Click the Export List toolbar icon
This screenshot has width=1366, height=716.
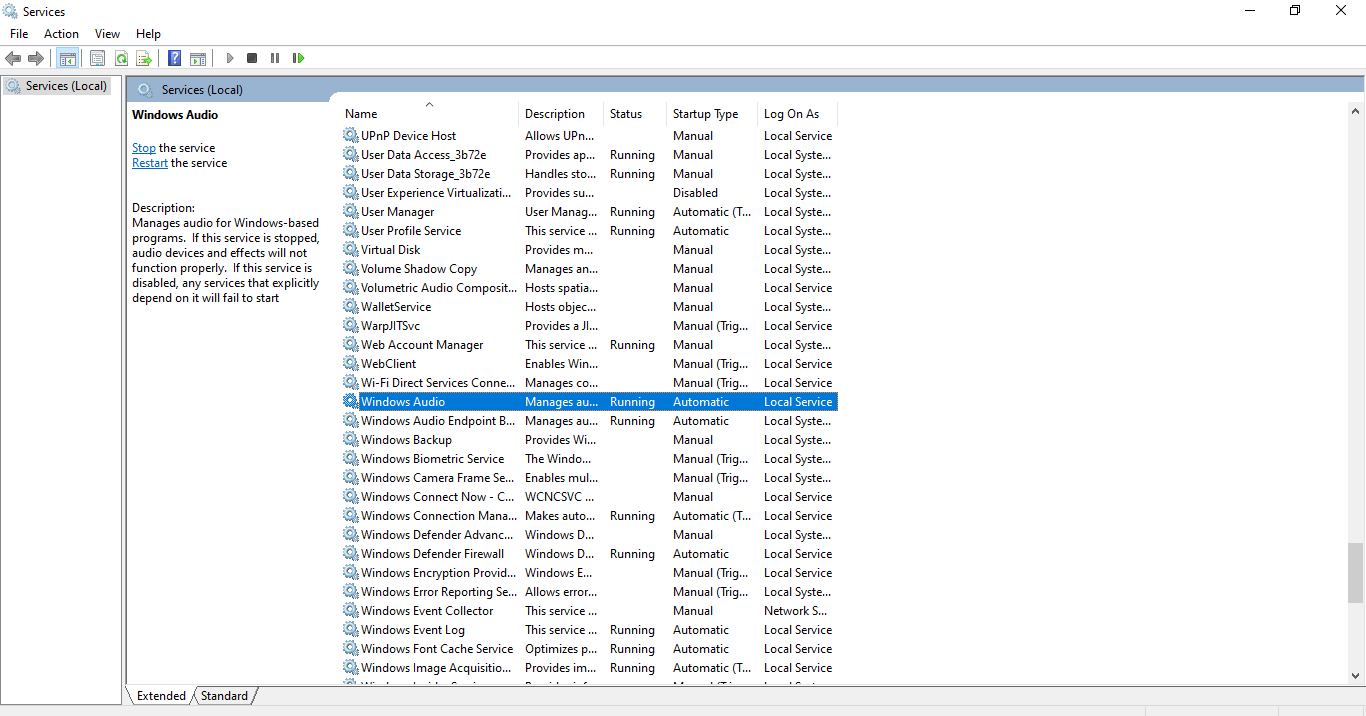[x=144, y=58]
